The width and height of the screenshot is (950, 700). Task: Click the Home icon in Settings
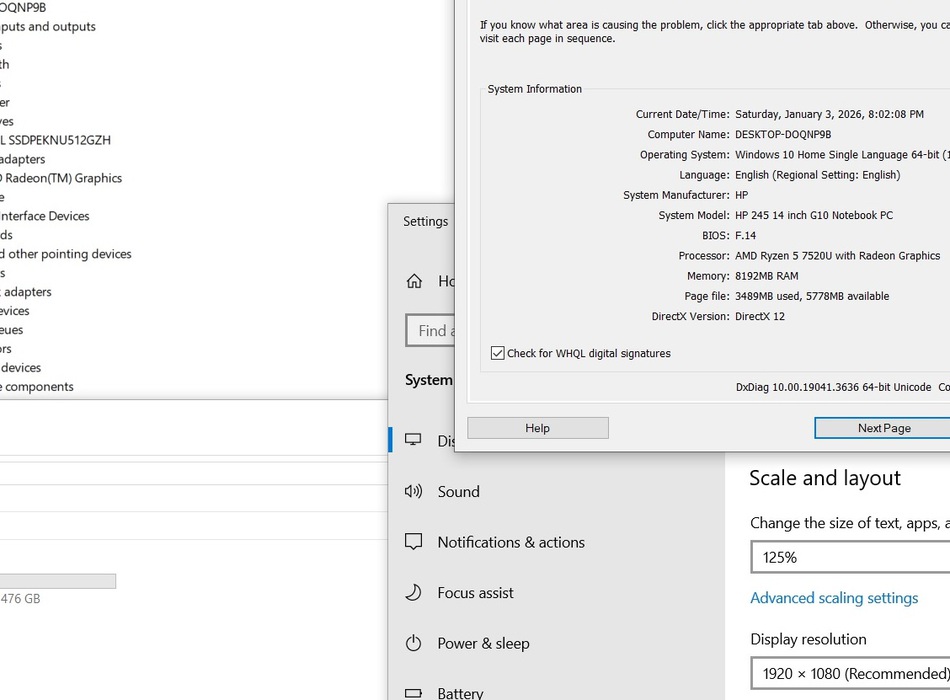[414, 282]
